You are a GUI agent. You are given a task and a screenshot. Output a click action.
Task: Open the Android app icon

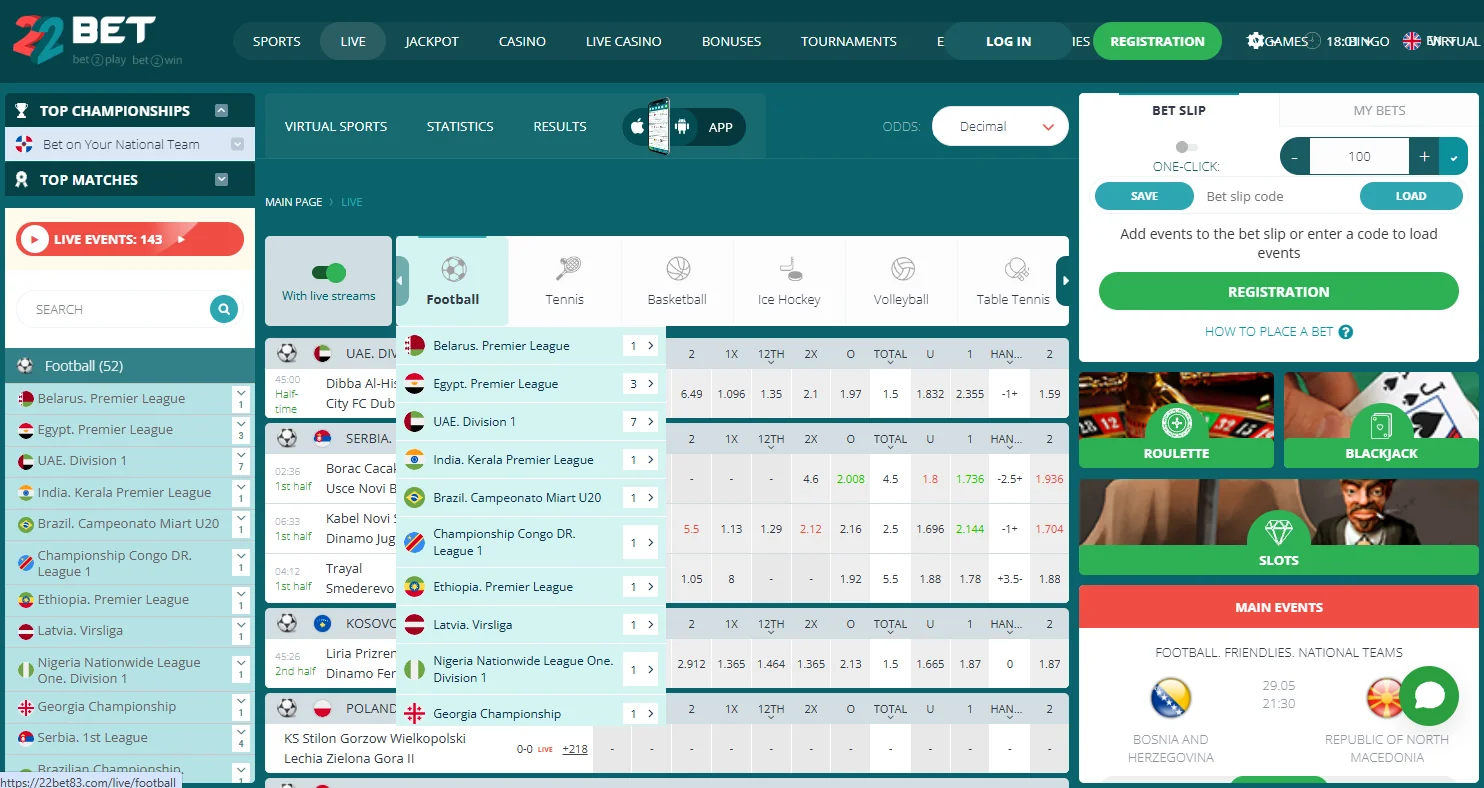pos(683,127)
